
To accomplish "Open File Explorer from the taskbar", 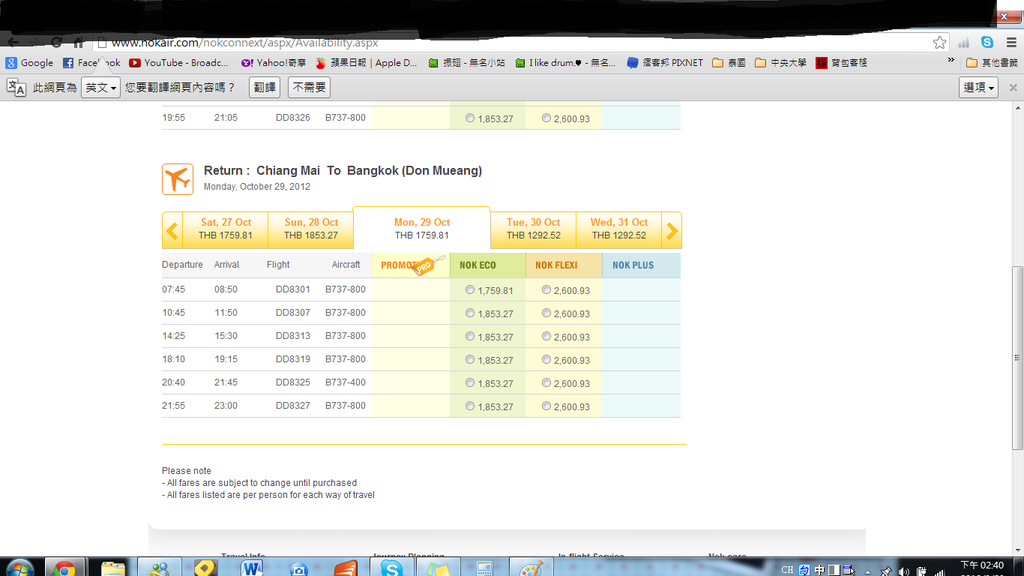I will [x=112, y=568].
